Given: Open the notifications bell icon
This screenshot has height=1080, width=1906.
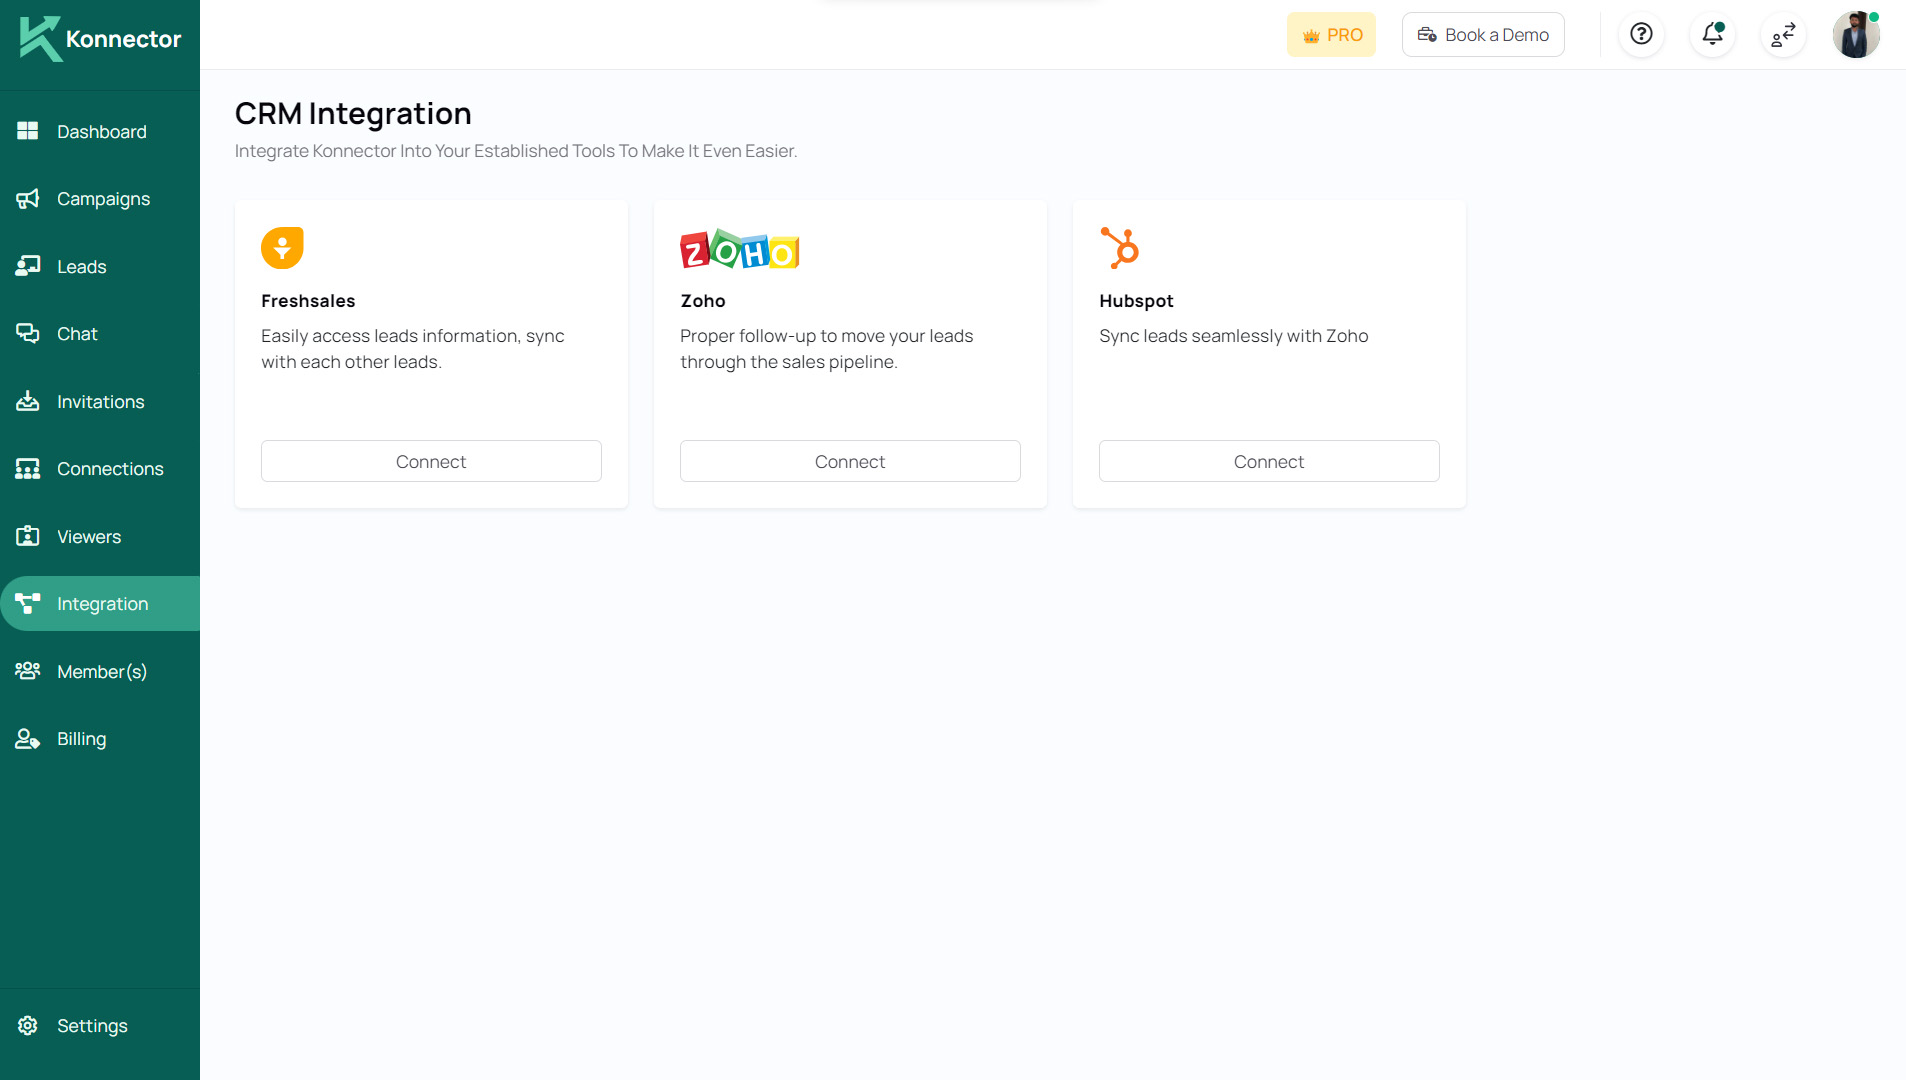Looking at the screenshot, I should point(1712,35).
